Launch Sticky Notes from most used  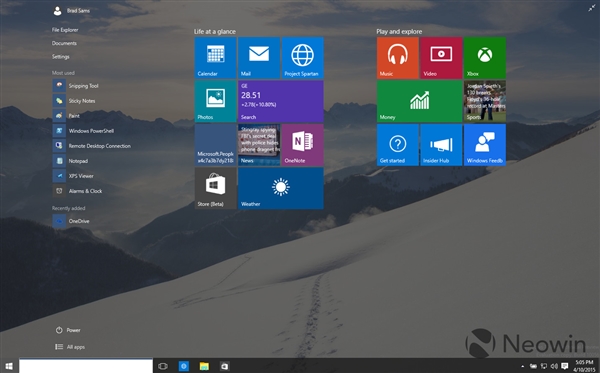coord(74,101)
